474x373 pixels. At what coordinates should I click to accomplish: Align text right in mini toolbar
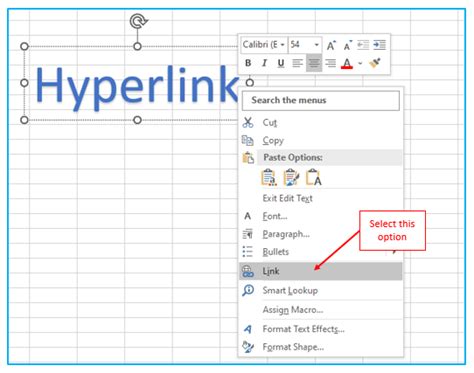pos(330,63)
